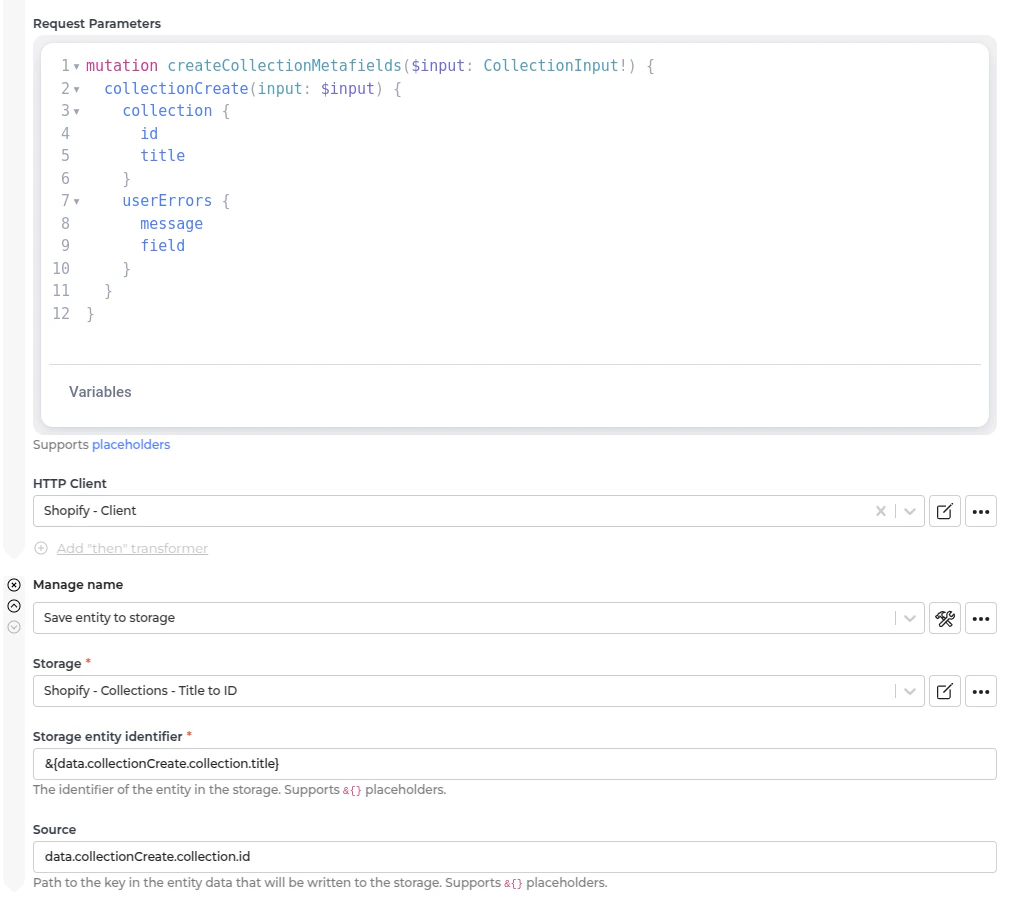Viewport: 1029px width, 898px height.
Task: Click the Source input field
Action: click(514, 857)
